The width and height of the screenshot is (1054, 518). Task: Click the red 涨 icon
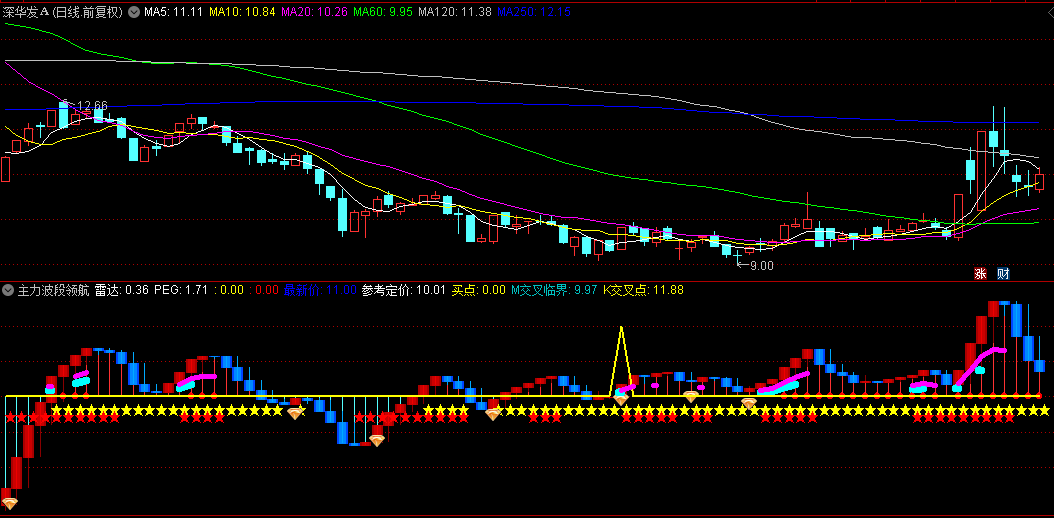click(981, 273)
